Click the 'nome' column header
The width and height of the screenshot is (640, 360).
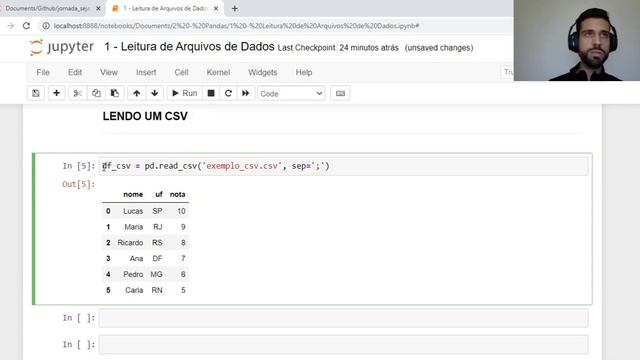(x=133, y=195)
